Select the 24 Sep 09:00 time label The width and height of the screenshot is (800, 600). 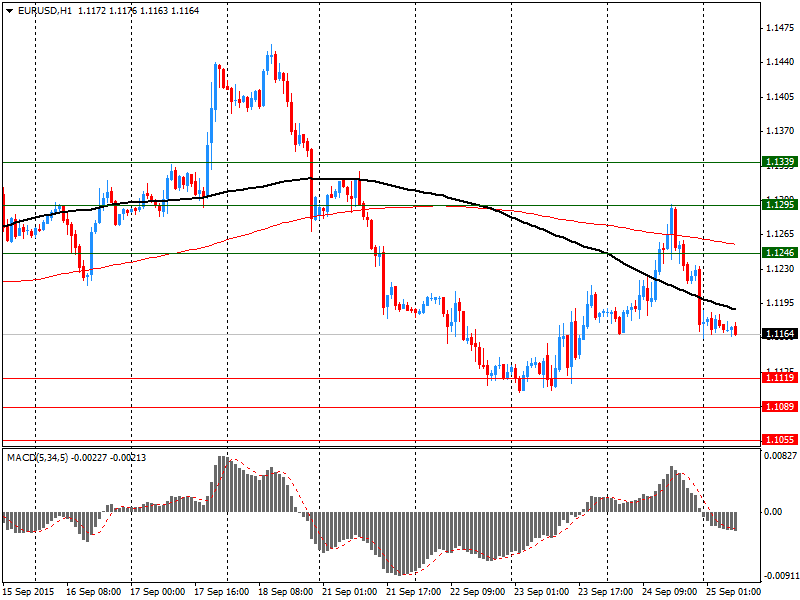click(669, 592)
